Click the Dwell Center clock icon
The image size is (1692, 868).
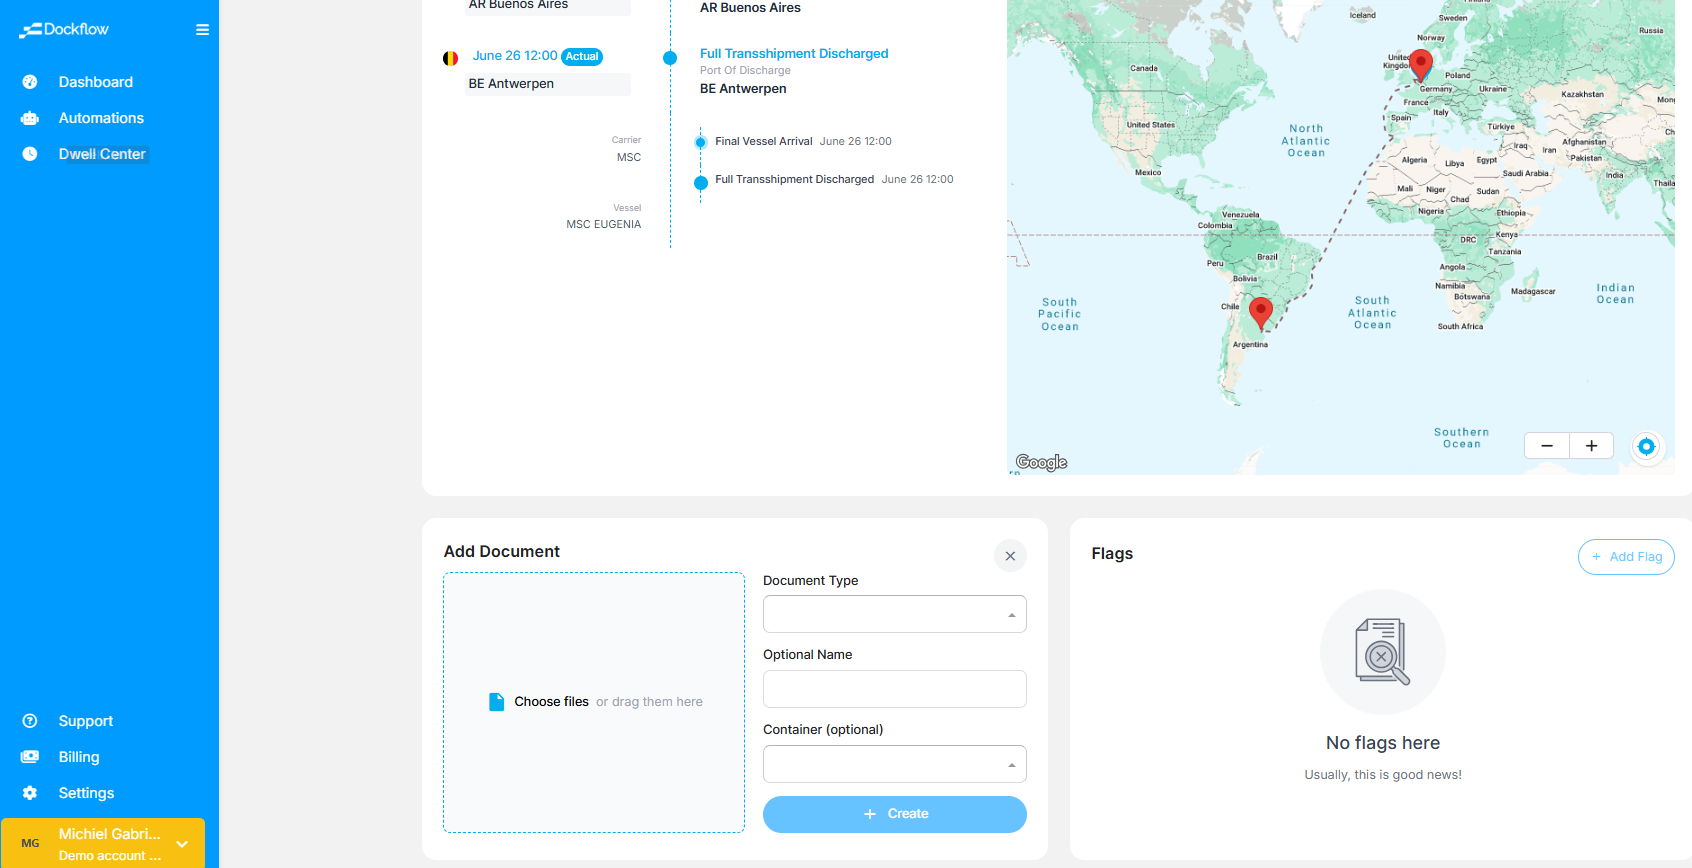(30, 154)
